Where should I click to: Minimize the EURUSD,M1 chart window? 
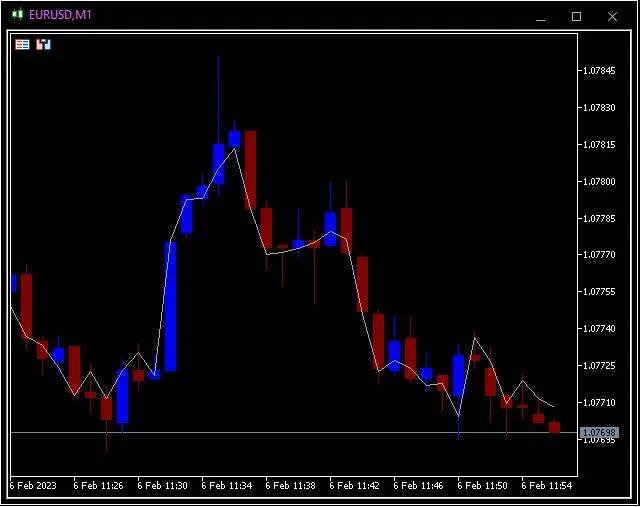point(541,17)
